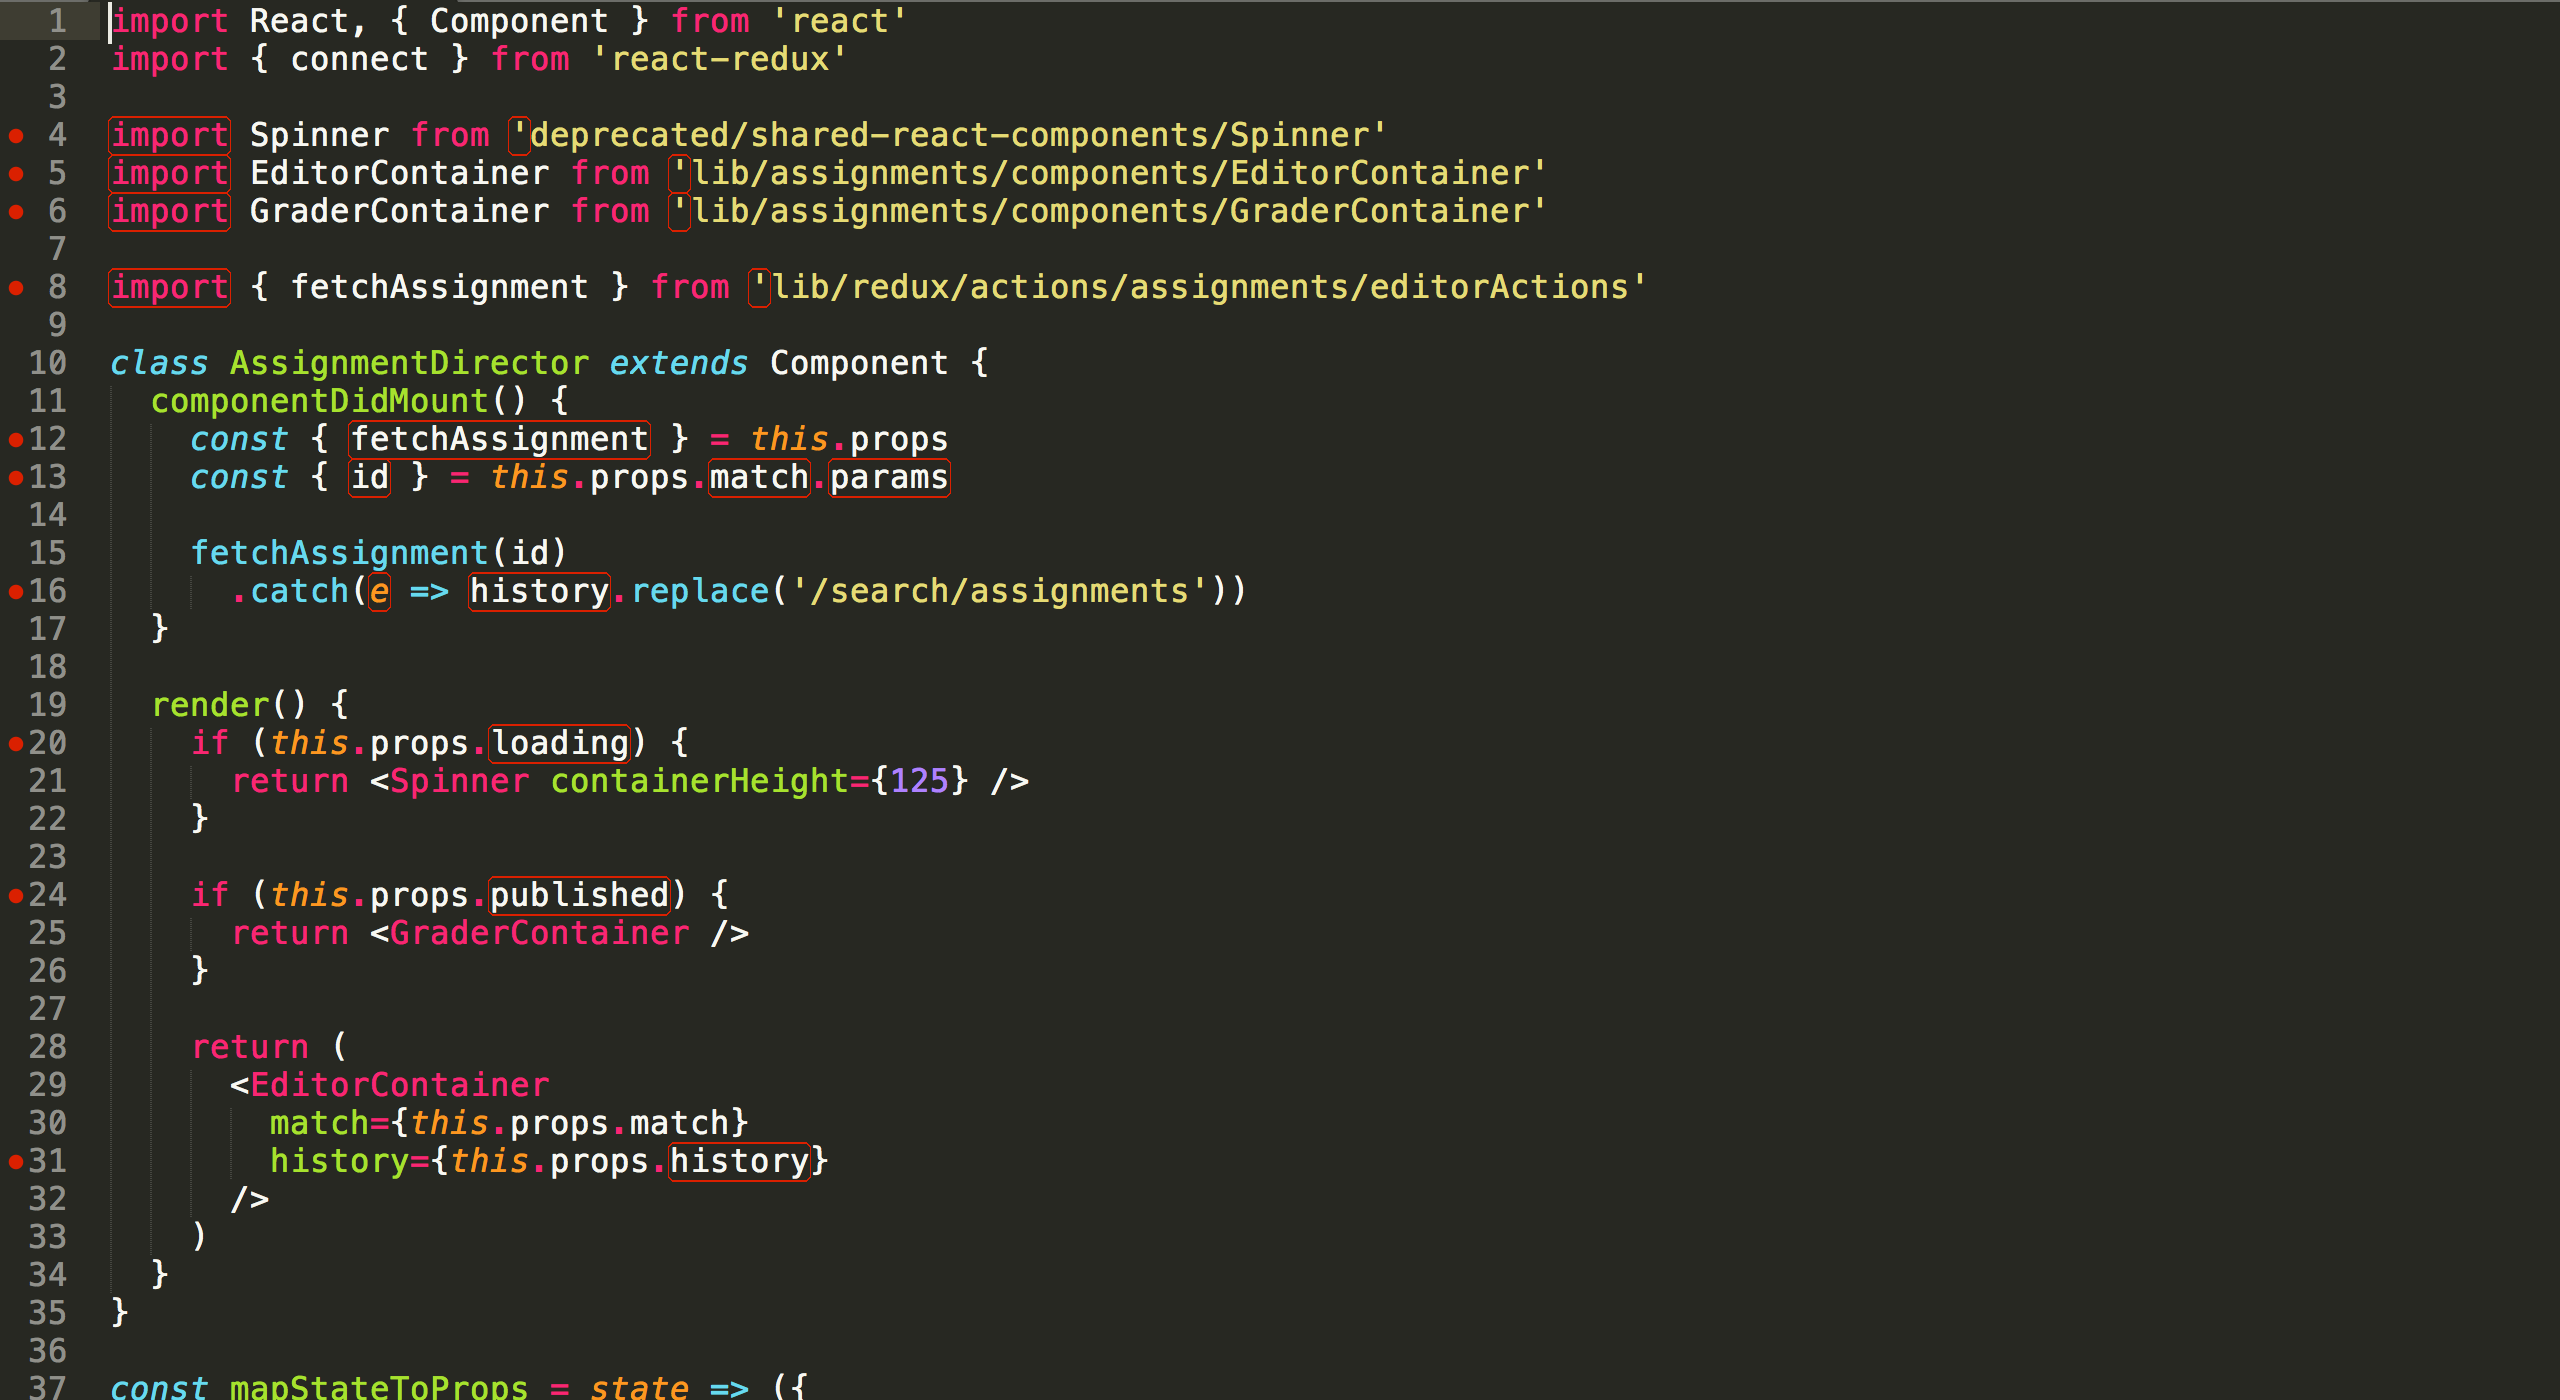Click the '/search/assignments' string literal
Image resolution: width=2560 pixels, height=1400 pixels.
pyautogui.click(x=999, y=591)
